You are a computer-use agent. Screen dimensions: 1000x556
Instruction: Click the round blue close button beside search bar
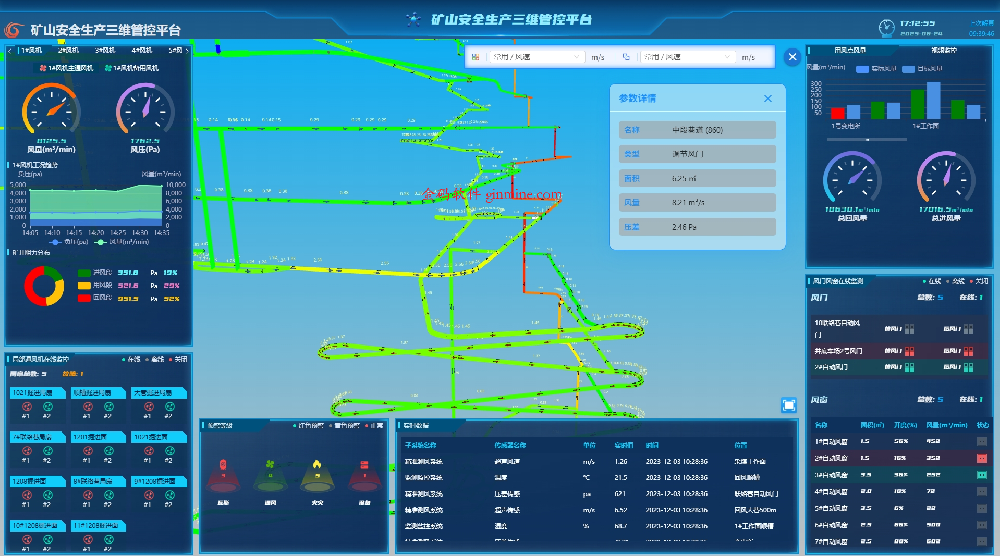click(x=793, y=57)
